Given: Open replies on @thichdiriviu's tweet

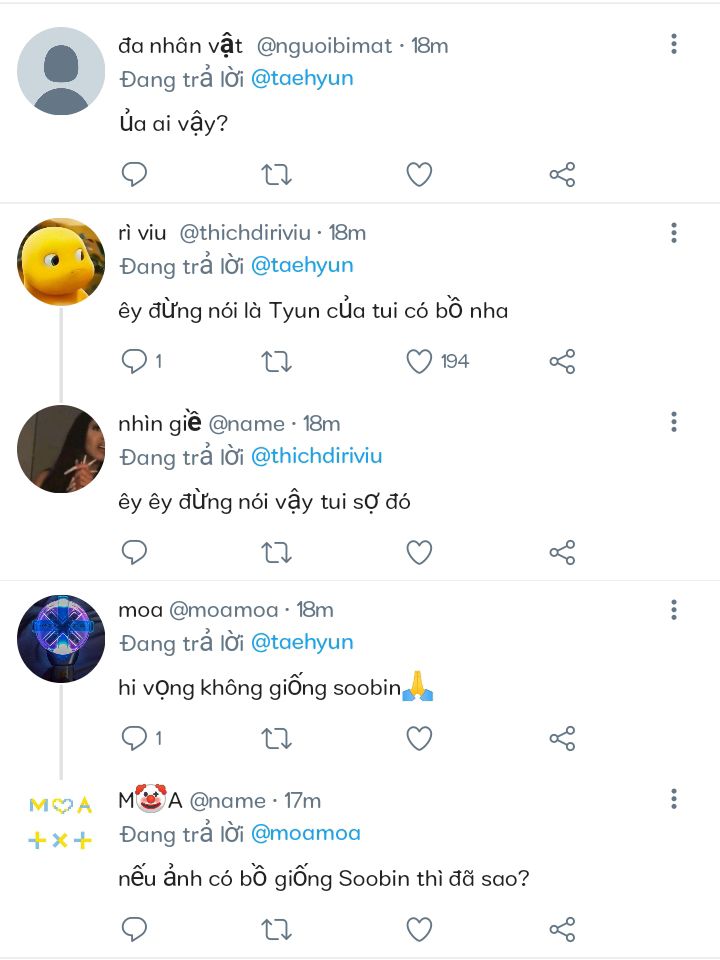Looking at the screenshot, I should click(134, 361).
